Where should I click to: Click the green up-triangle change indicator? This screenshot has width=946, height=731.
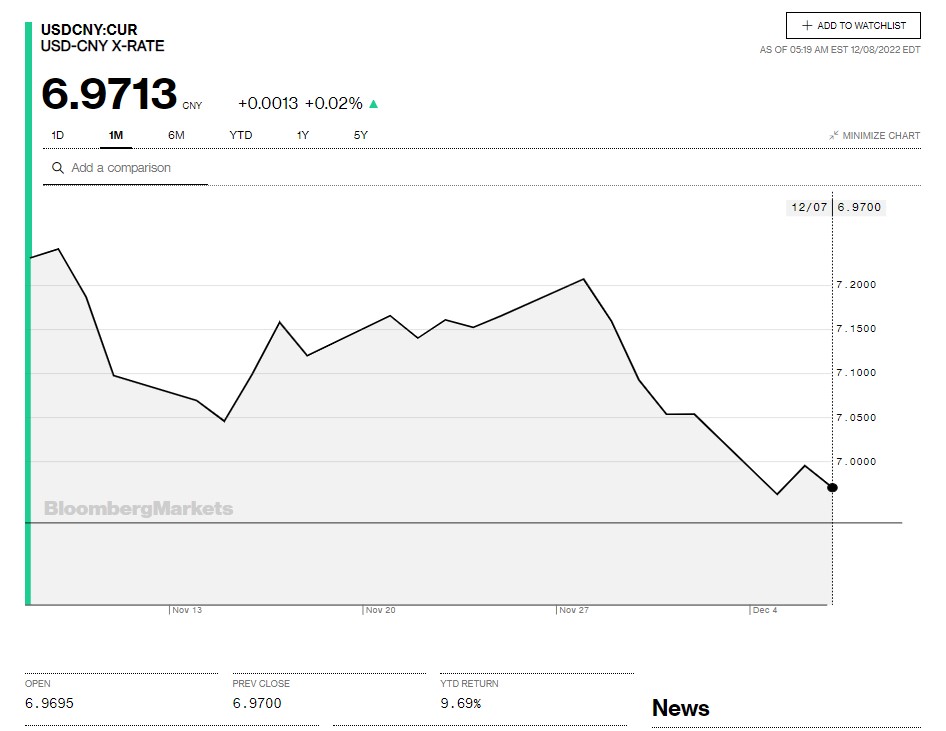(x=374, y=104)
